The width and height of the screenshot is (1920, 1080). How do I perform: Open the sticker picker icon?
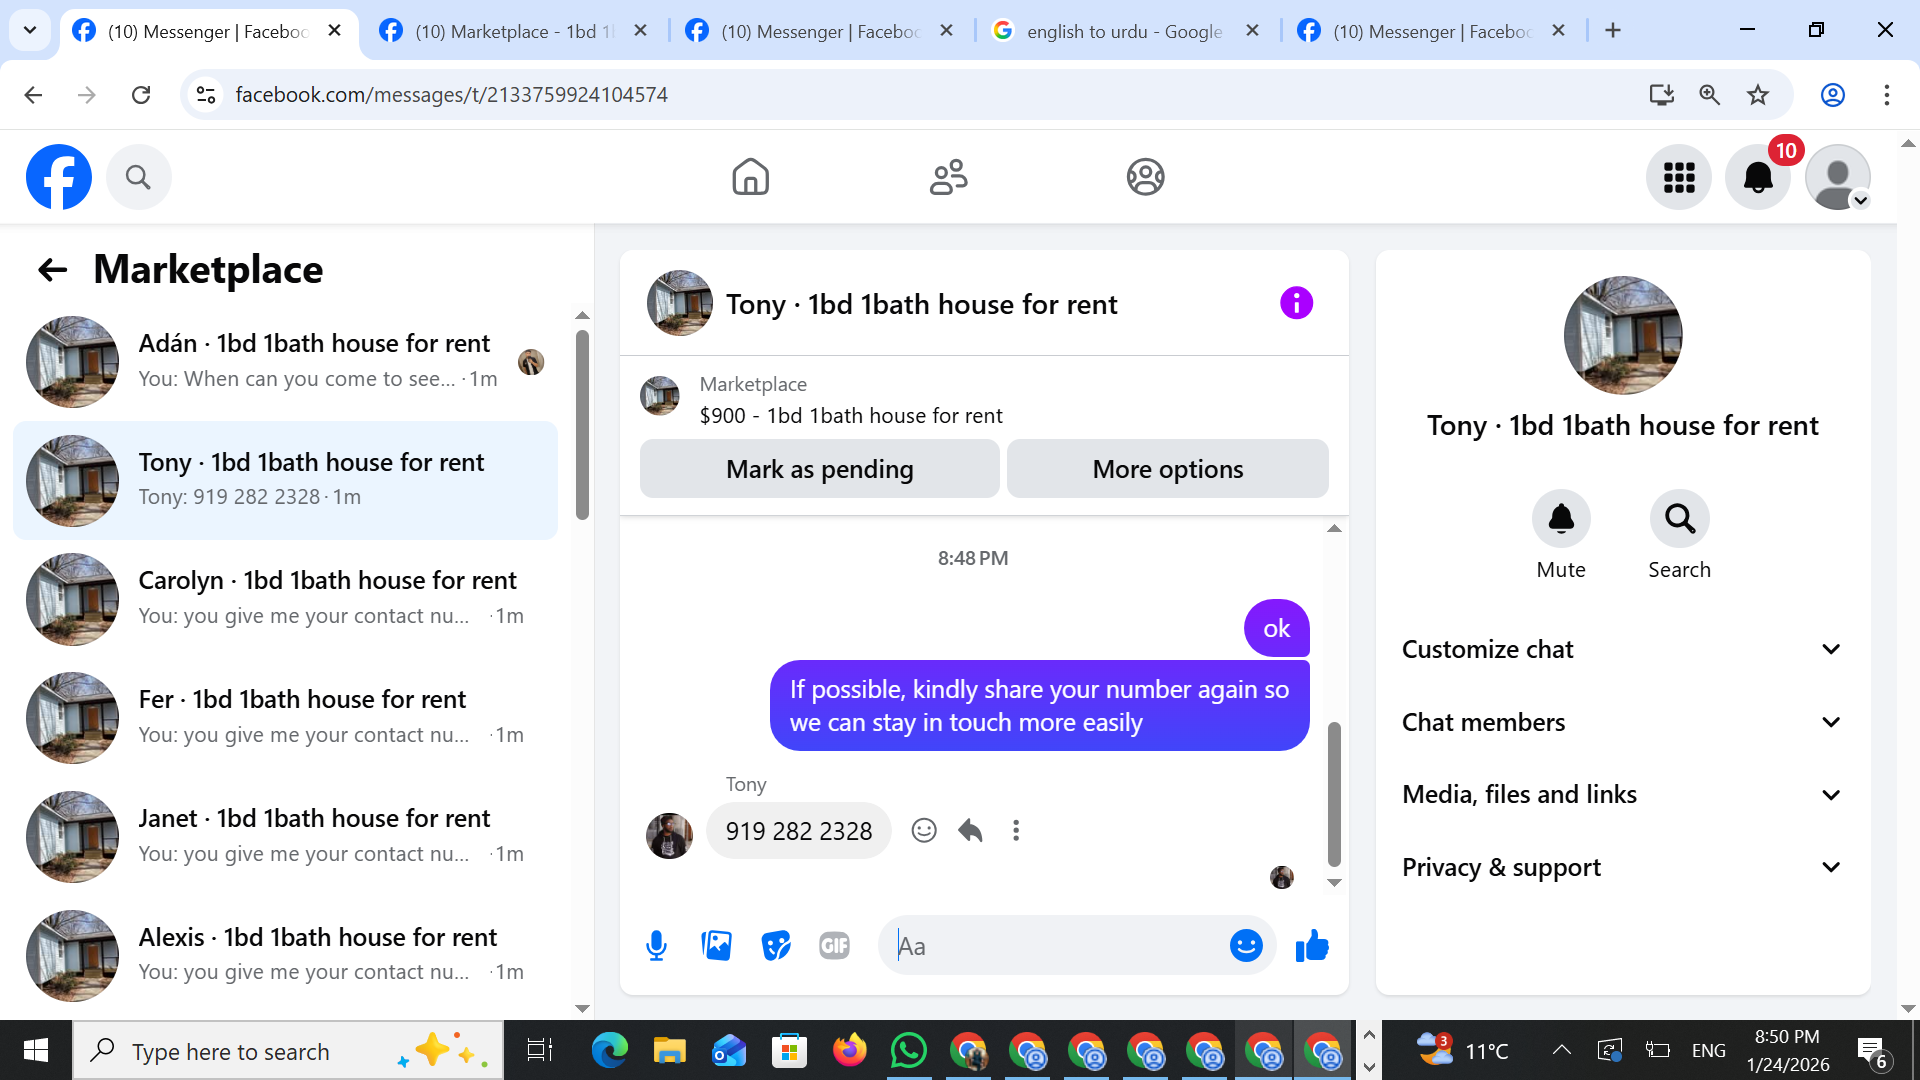pyautogui.click(x=775, y=945)
